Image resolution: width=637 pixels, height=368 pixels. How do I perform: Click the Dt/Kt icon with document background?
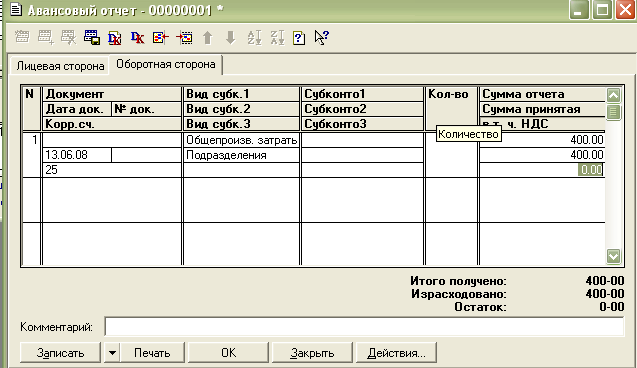tap(115, 37)
